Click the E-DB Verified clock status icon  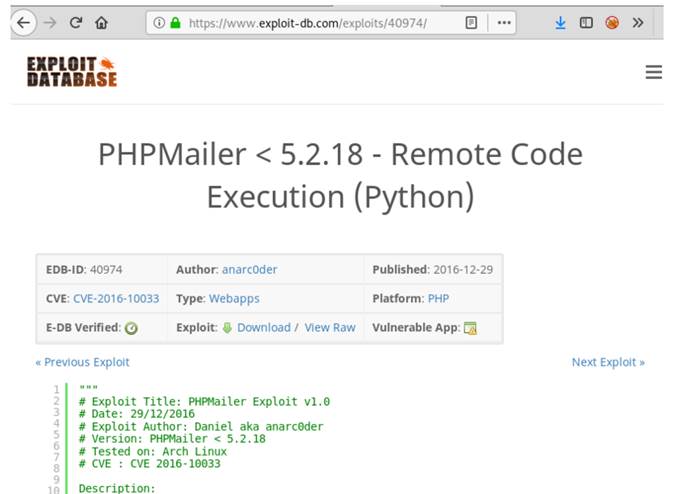tap(131, 328)
